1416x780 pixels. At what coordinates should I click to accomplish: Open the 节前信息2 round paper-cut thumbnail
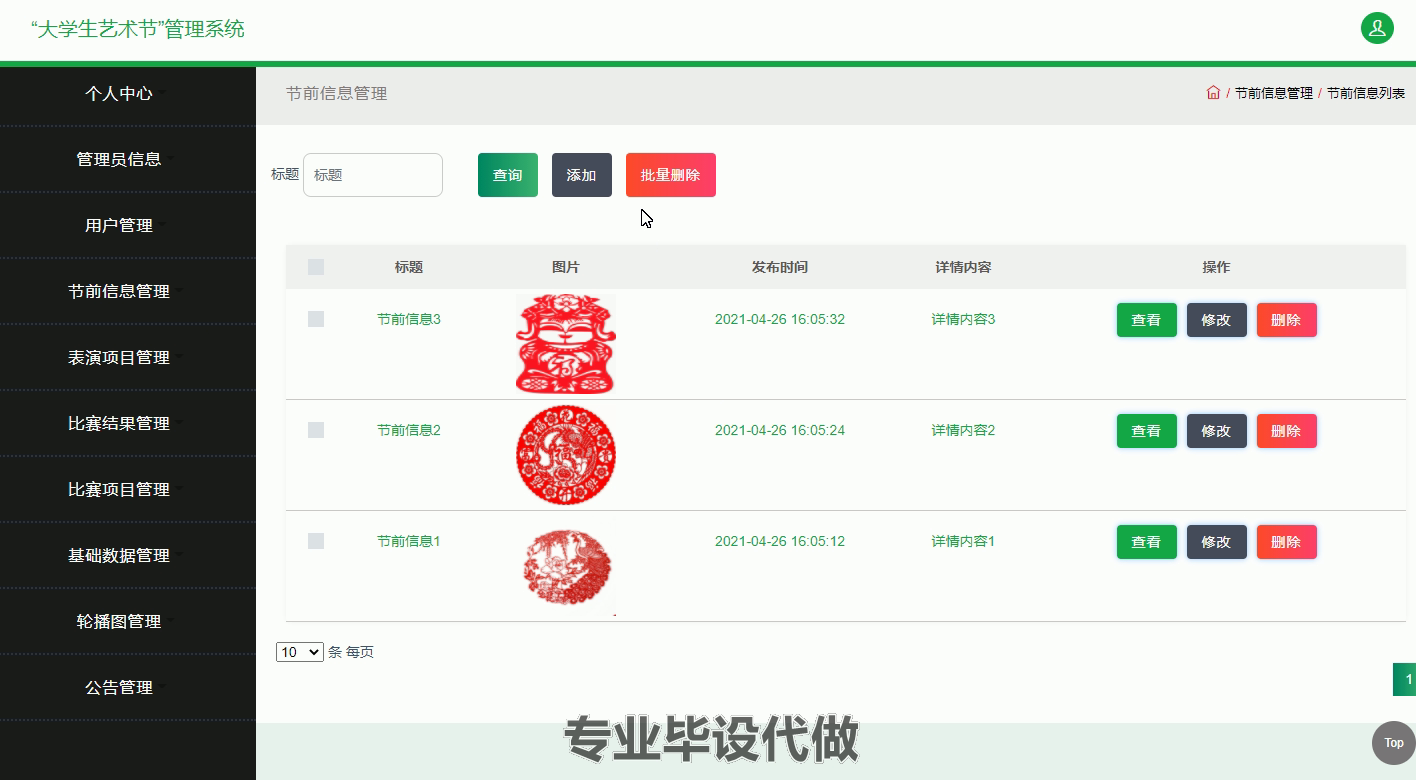pos(566,455)
